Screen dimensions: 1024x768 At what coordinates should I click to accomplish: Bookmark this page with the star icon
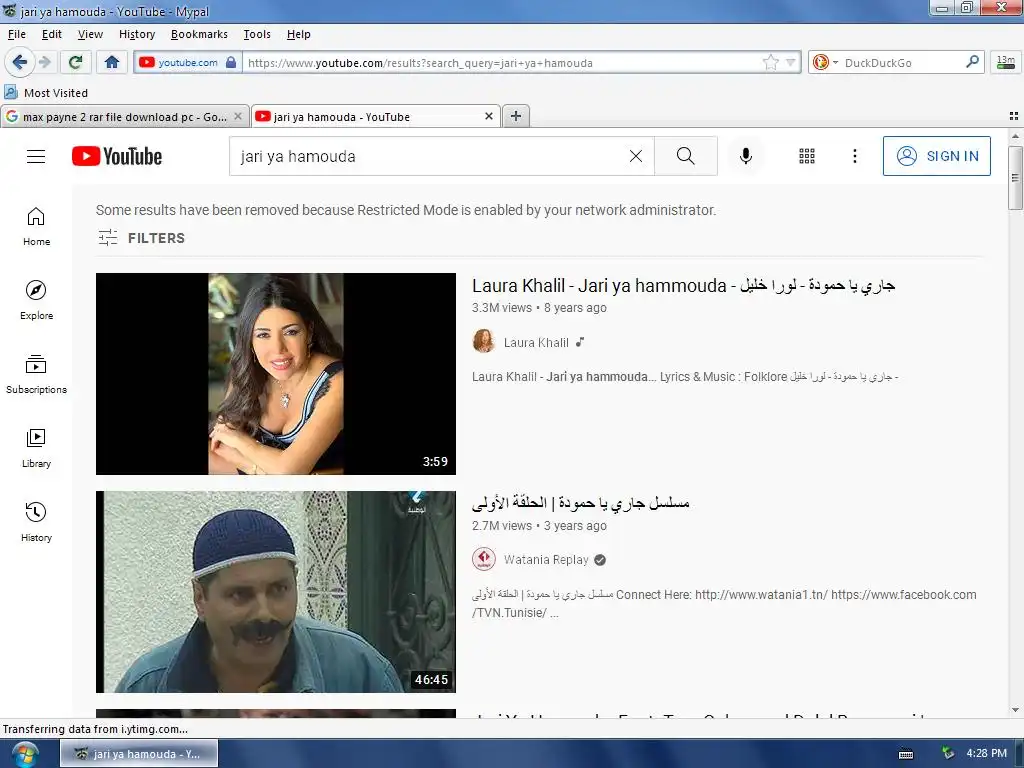(771, 62)
